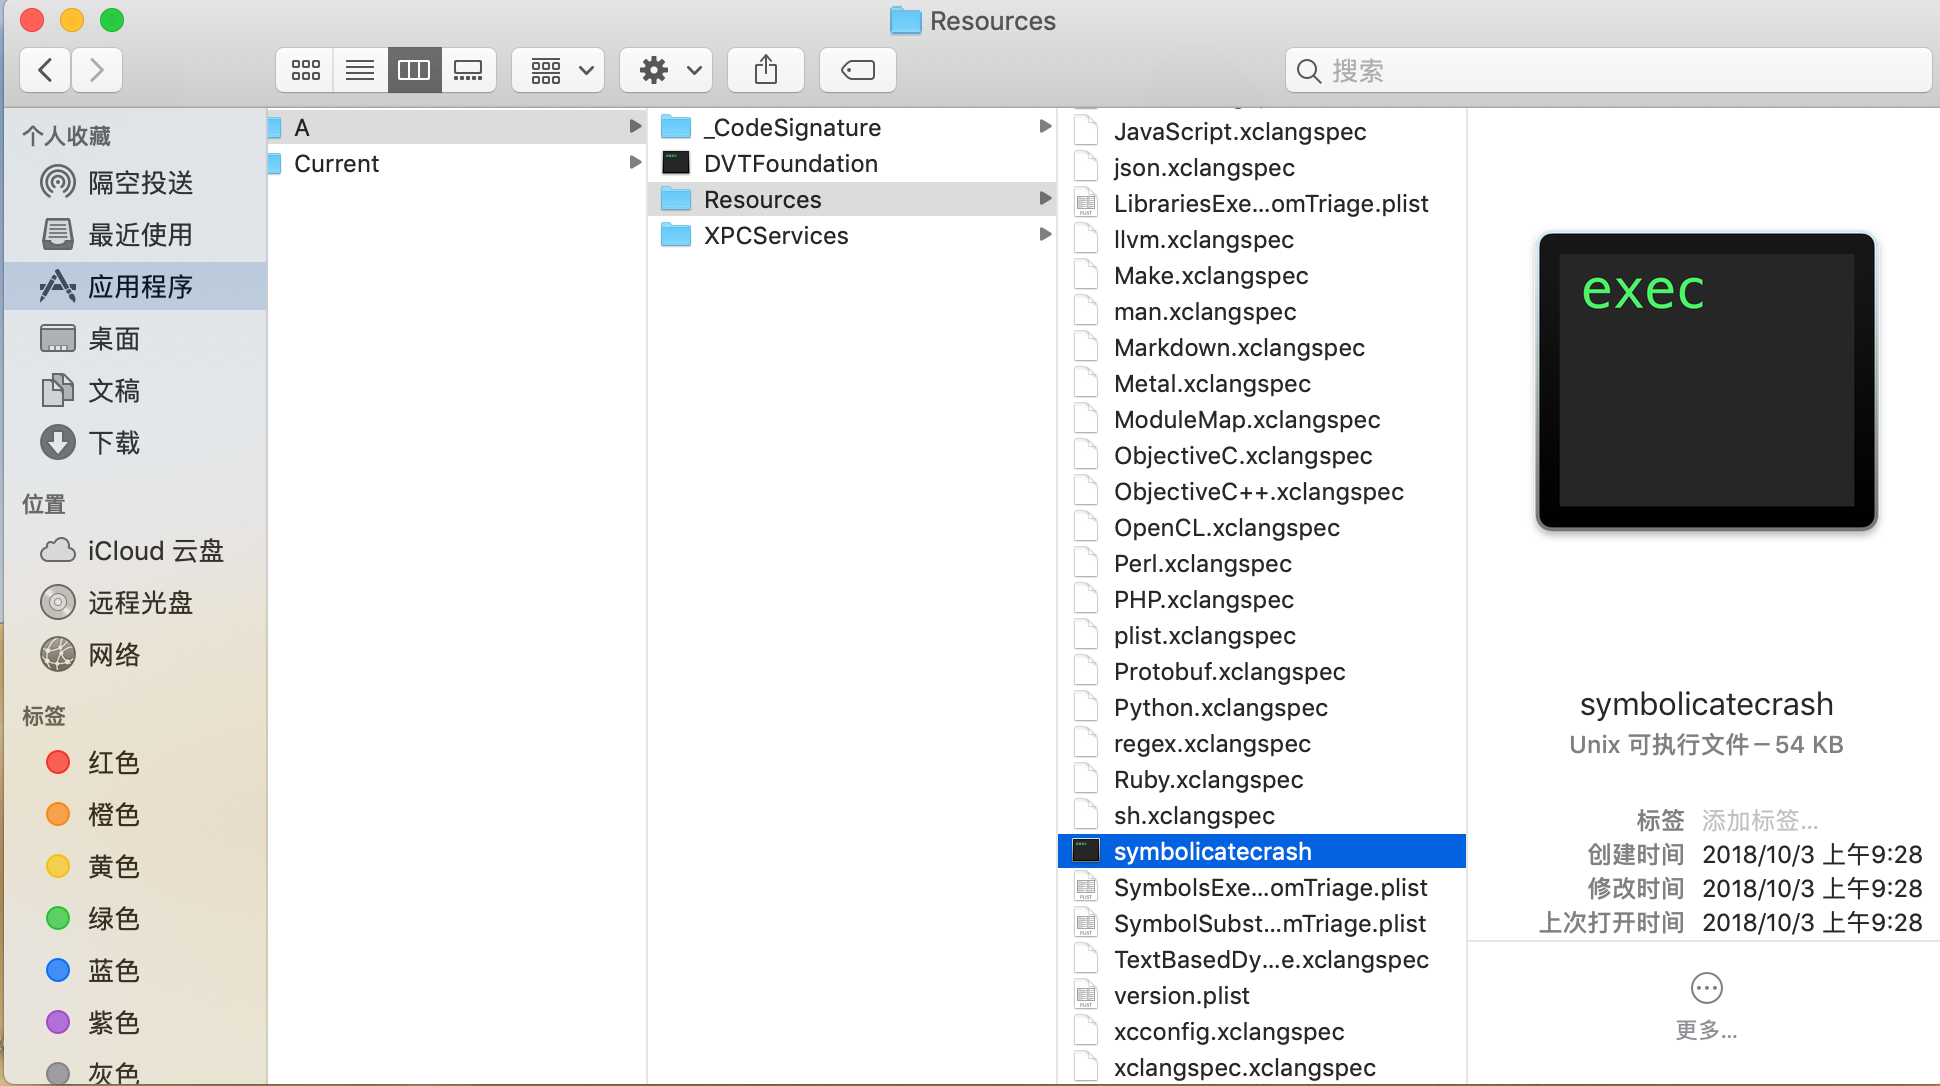Expand arrow next to Resources folder
The image size is (1940, 1086).
pos(1045,198)
